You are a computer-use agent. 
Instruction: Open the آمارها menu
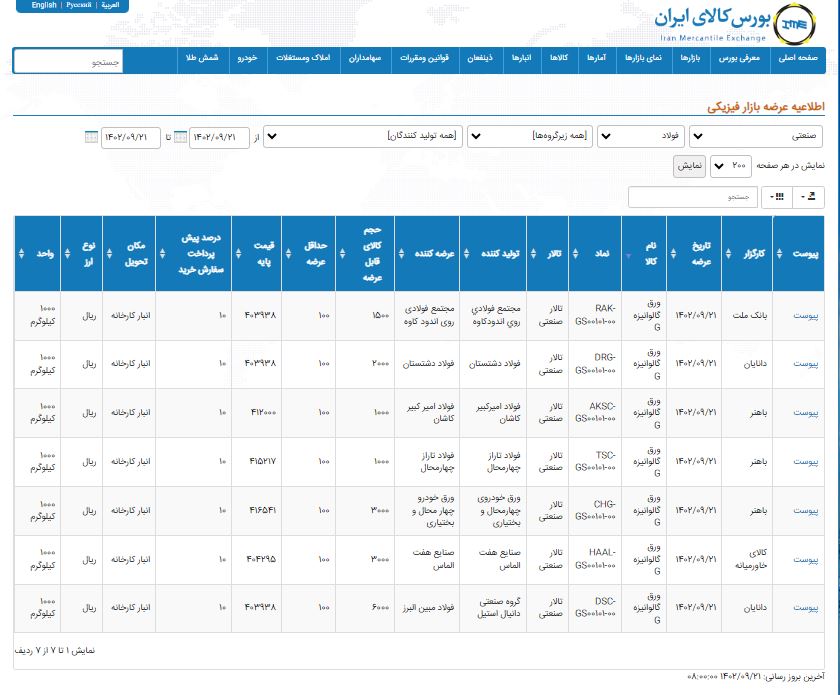pyautogui.click(x=596, y=58)
